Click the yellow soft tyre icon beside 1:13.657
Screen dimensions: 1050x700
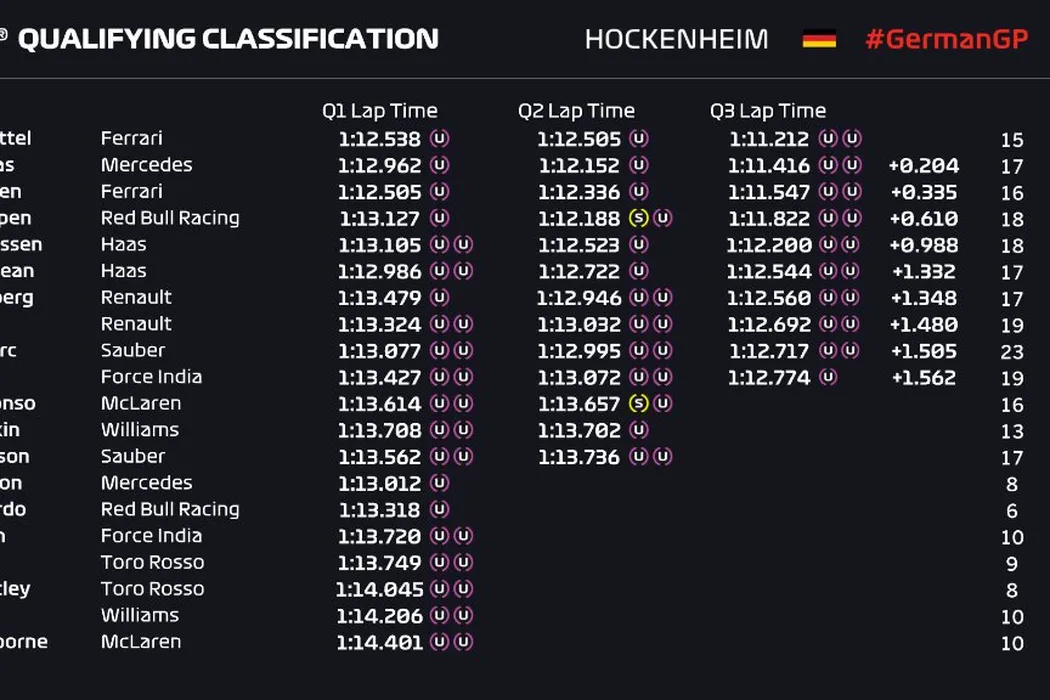[x=638, y=404]
